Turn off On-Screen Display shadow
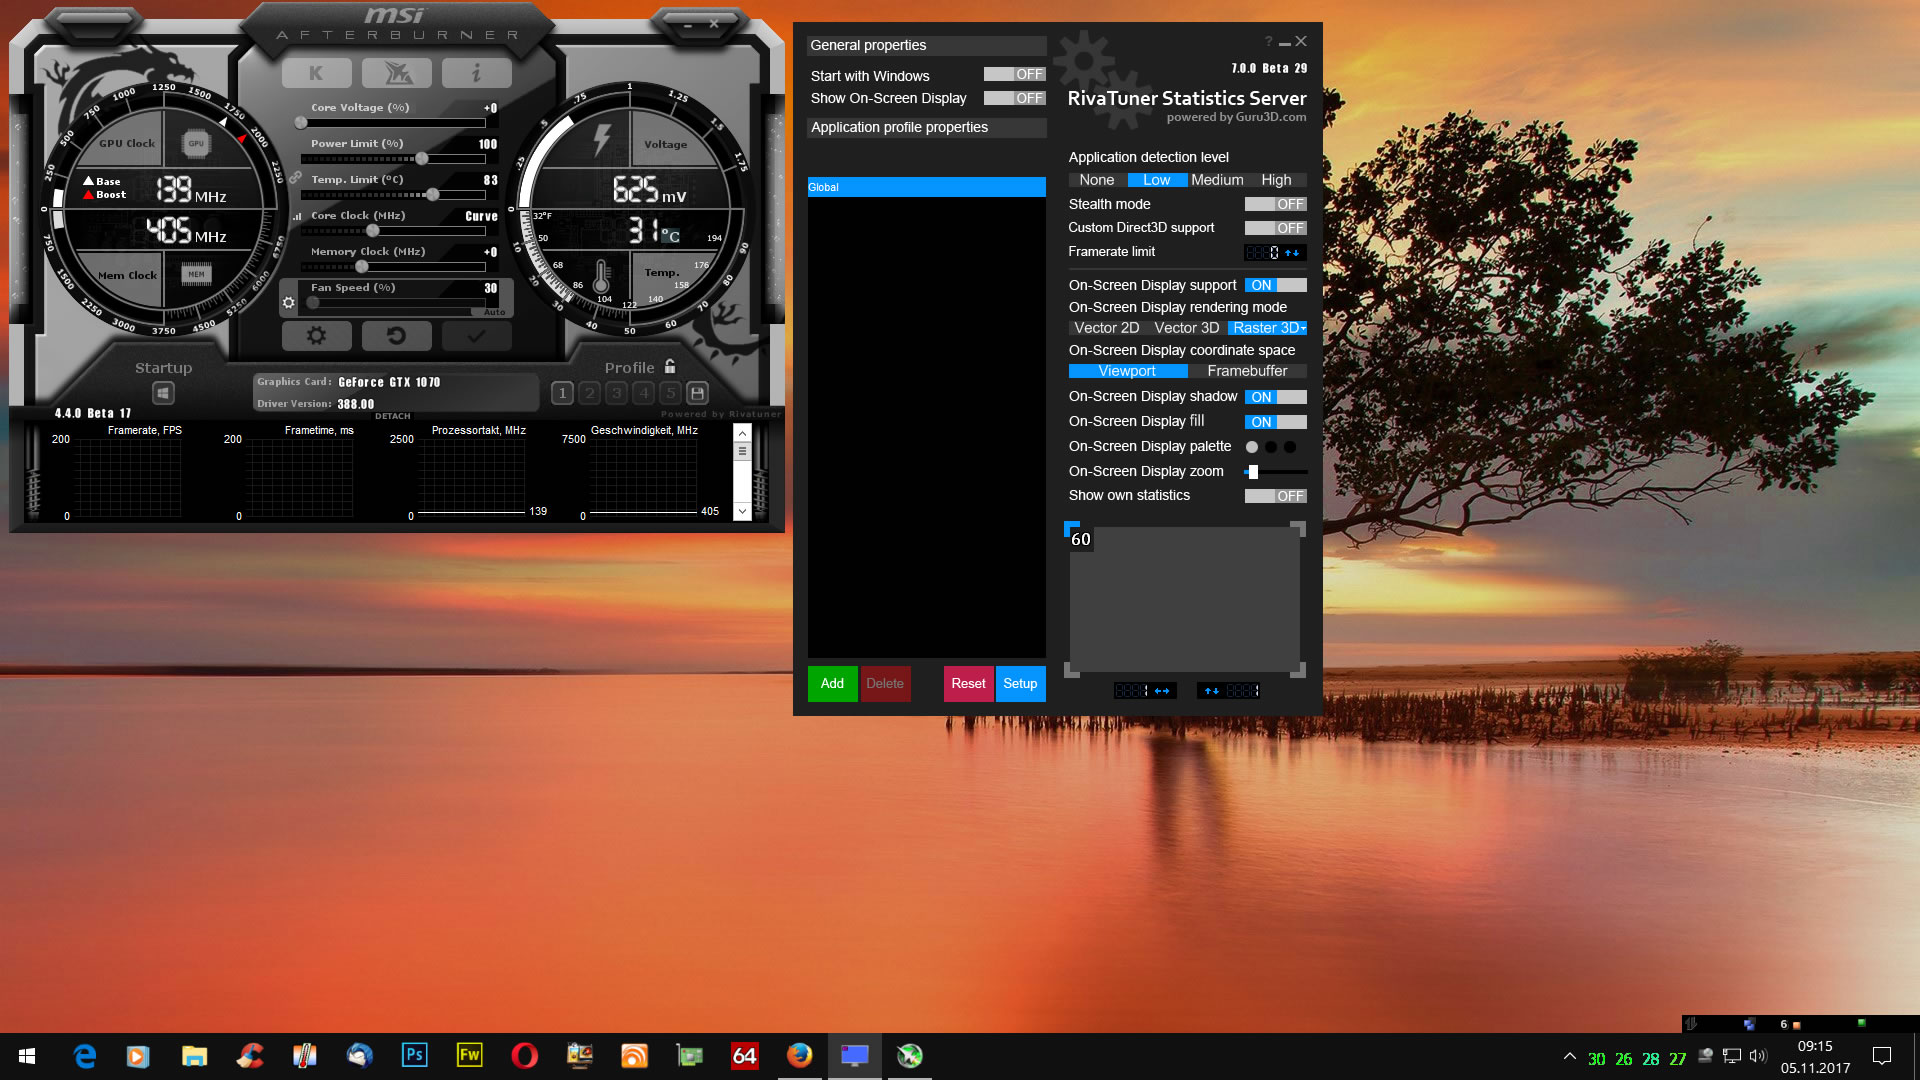Image resolution: width=1920 pixels, height=1080 pixels. pos(1275,397)
